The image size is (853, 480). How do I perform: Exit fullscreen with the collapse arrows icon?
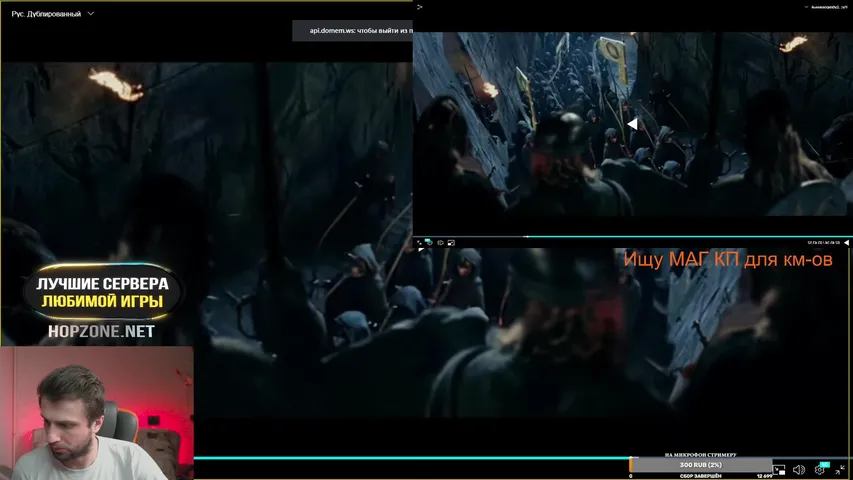[840, 470]
